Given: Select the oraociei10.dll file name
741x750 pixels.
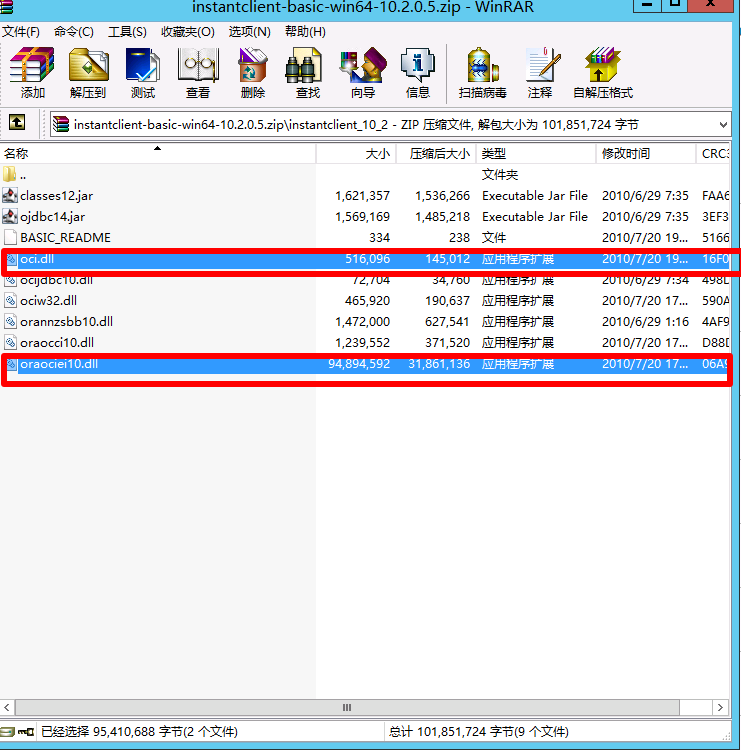Looking at the screenshot, I should point(59,364).
